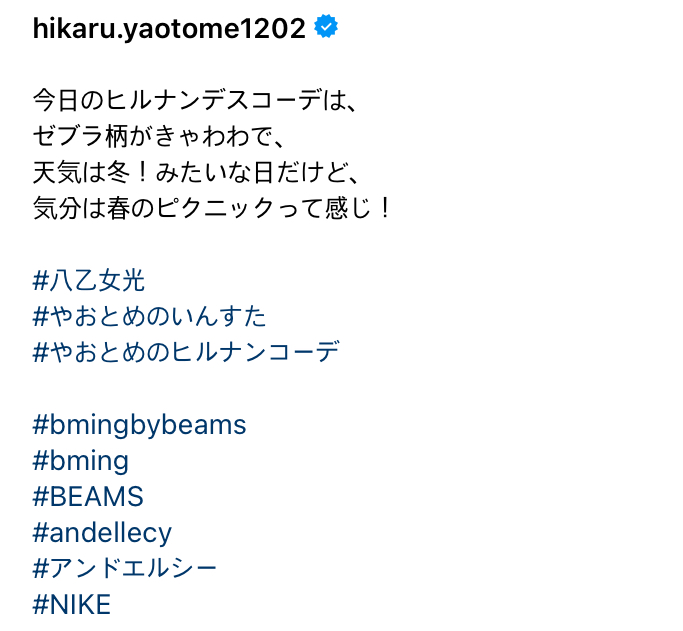Click the phrase 天気は冬 in the caption

86,173
